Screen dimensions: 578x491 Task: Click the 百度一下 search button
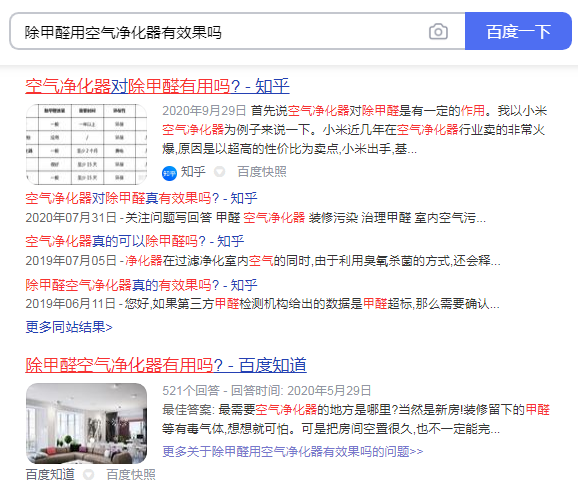(518, 31)
